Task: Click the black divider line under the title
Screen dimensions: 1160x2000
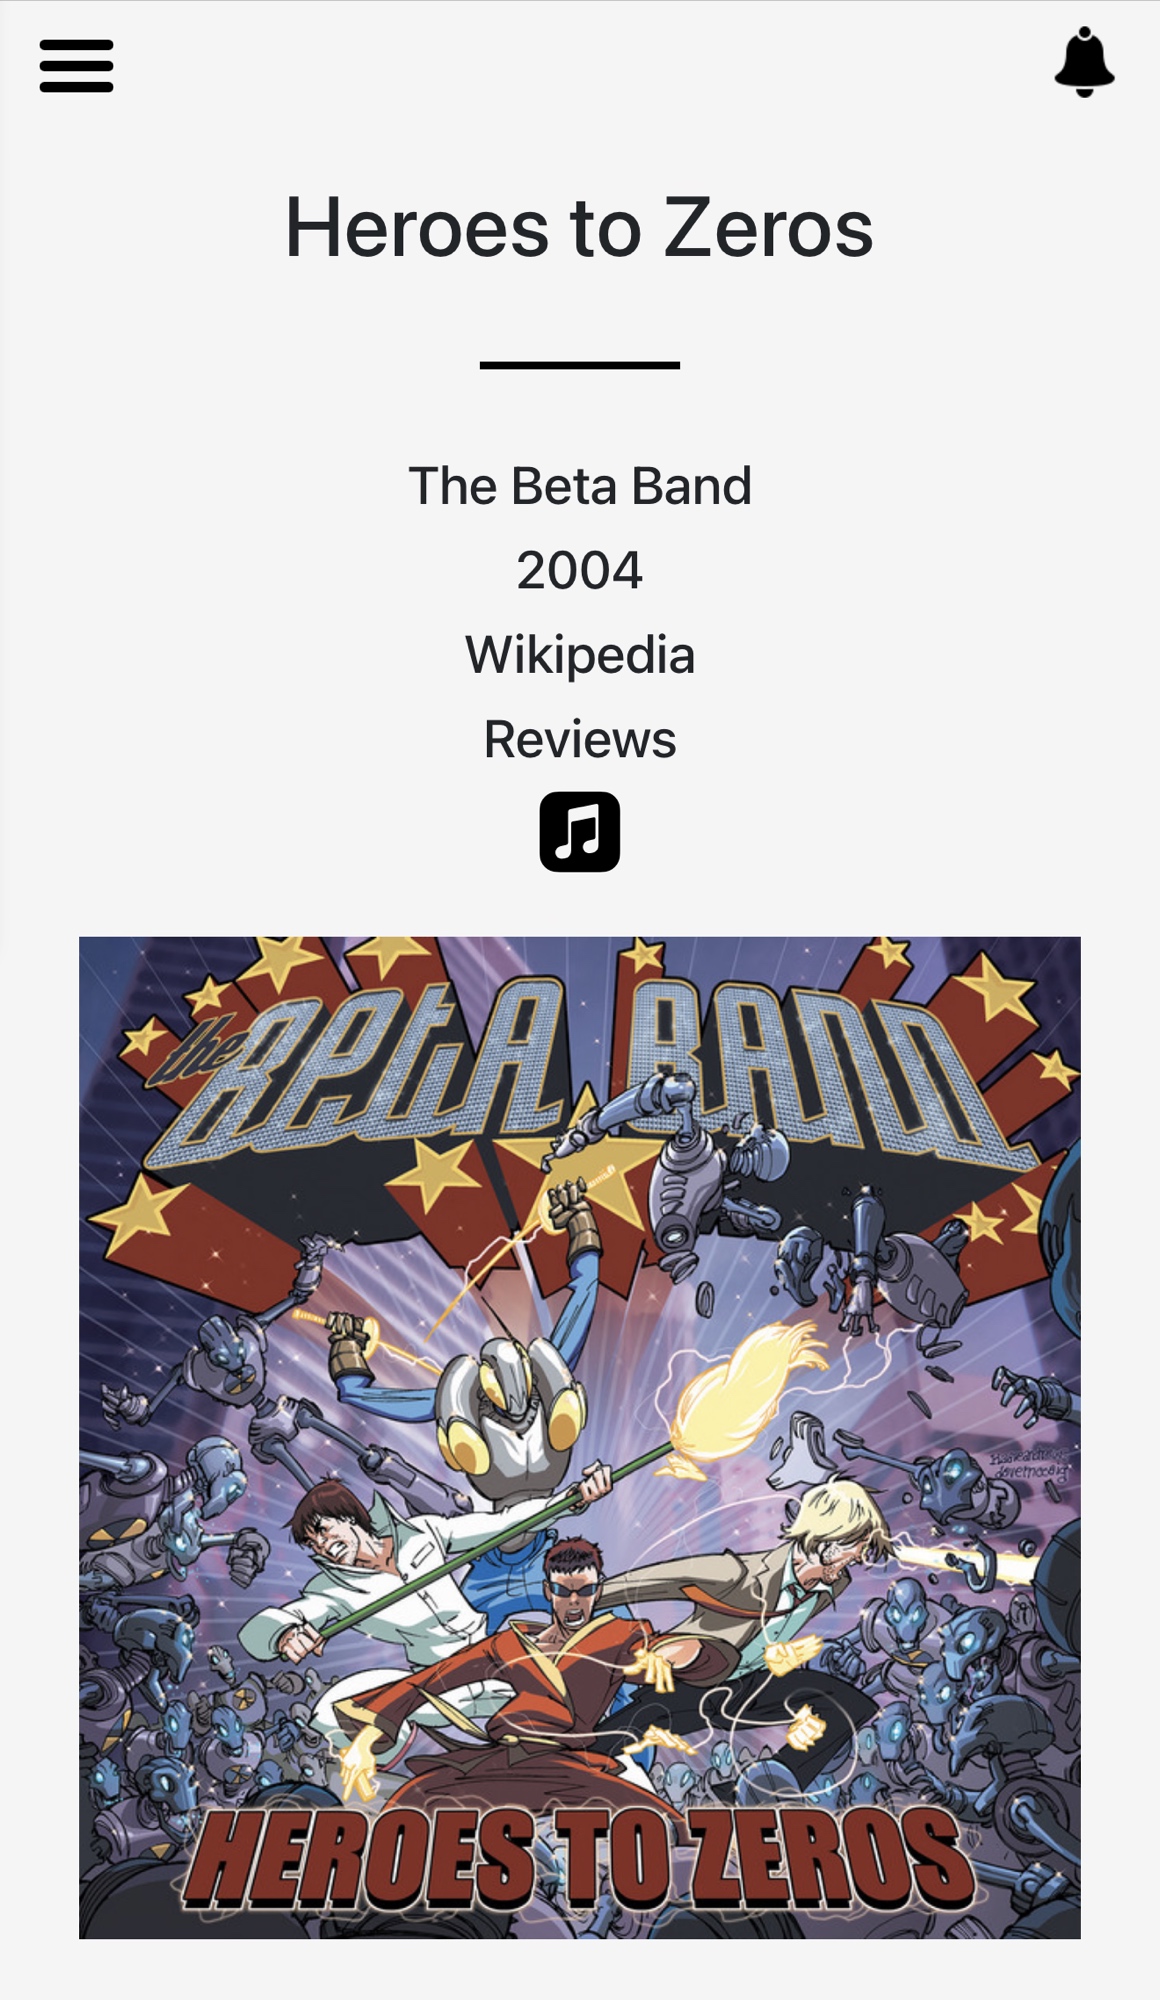Action: tap(579, 366)
